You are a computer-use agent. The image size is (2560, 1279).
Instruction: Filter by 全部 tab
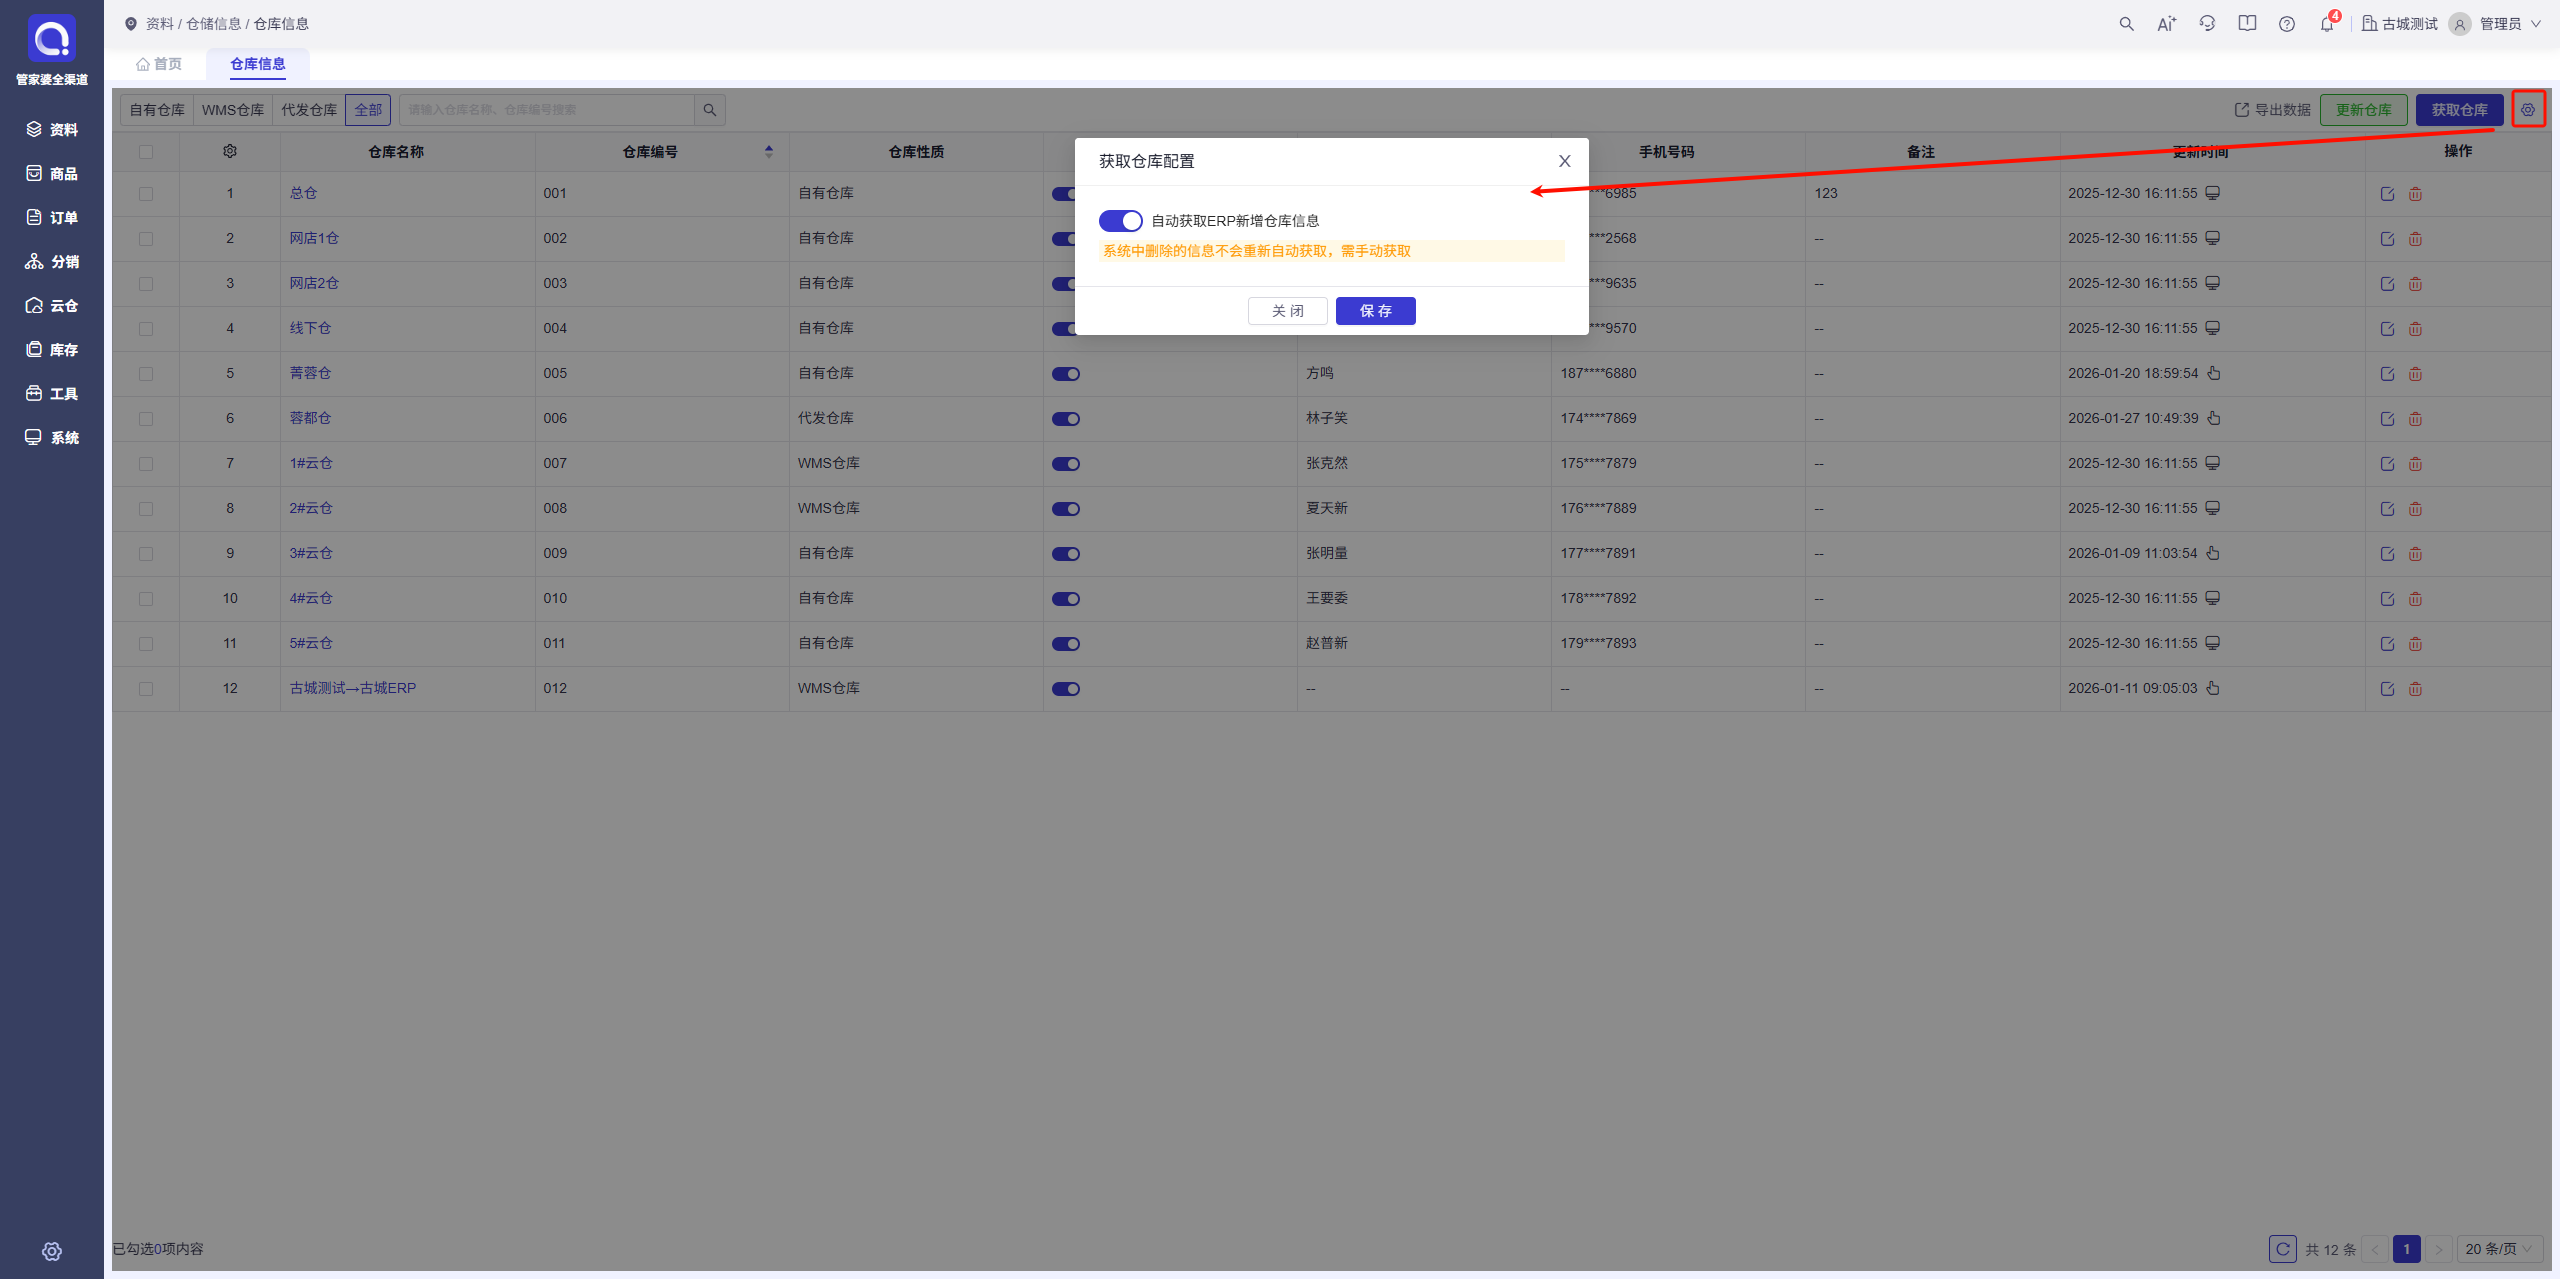[368, 110]
